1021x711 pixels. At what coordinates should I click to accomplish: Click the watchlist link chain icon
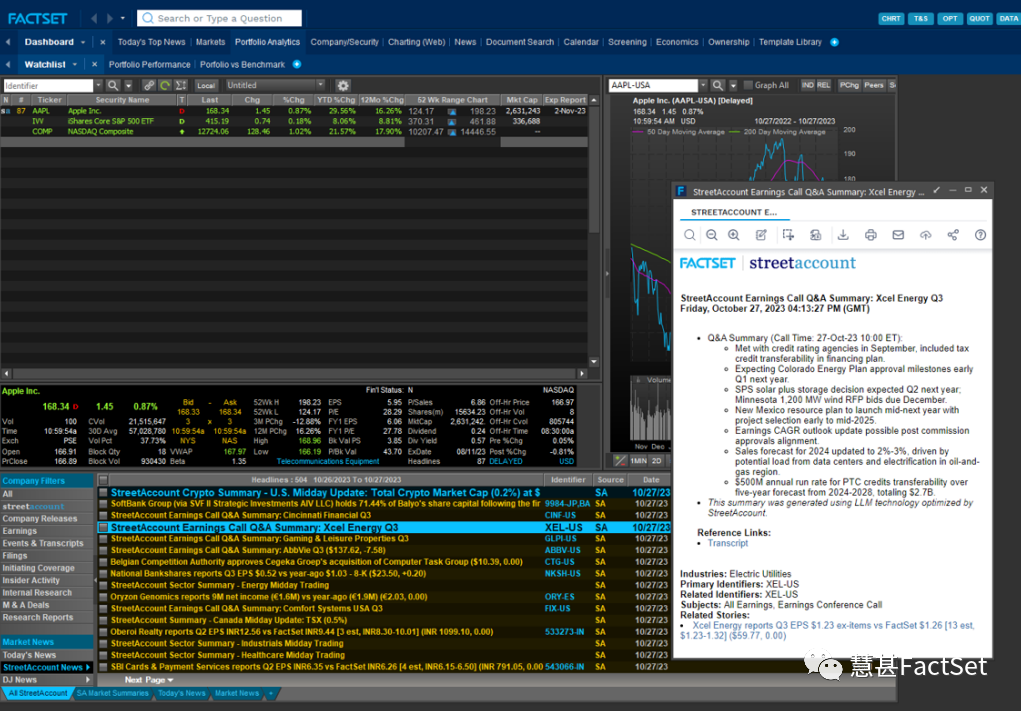click(x=149, y=85)
